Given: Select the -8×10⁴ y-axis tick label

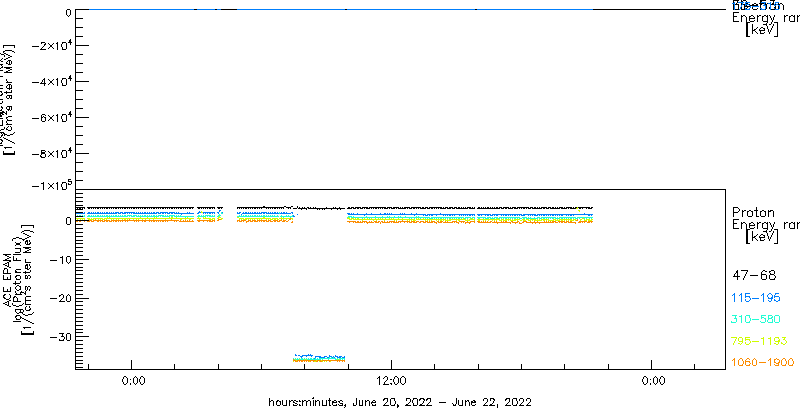Looking at the screenshot, I should [51, 153].
